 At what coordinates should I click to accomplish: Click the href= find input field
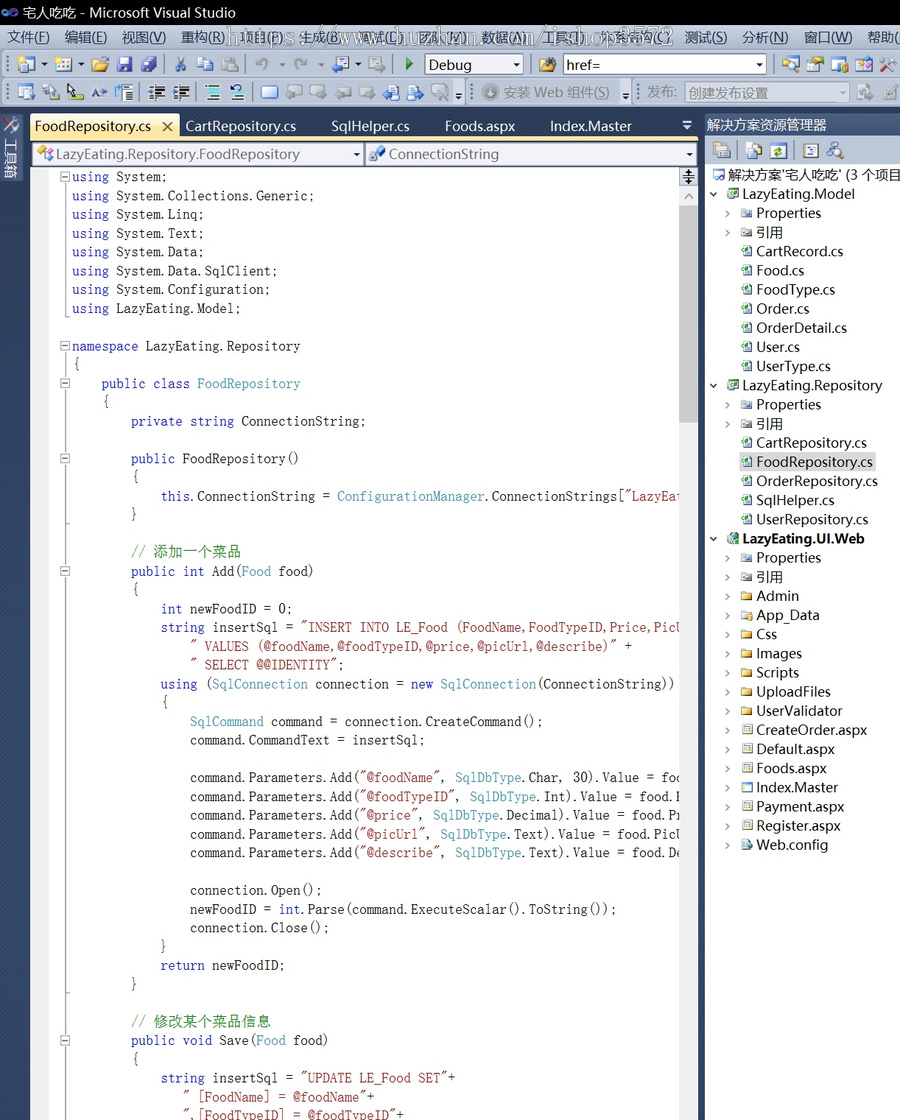pyautogui.click(x=657, y=65)
